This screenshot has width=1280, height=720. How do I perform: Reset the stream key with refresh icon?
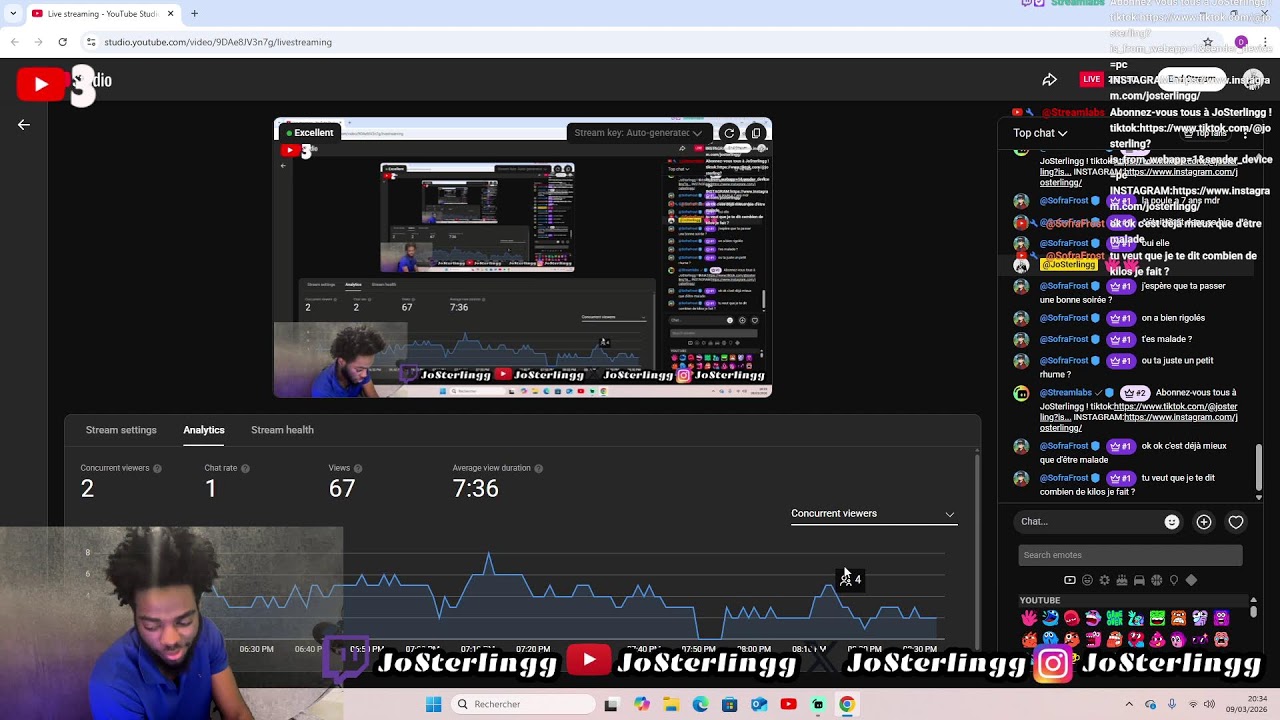pyautogui.click(x=729, y=133)
